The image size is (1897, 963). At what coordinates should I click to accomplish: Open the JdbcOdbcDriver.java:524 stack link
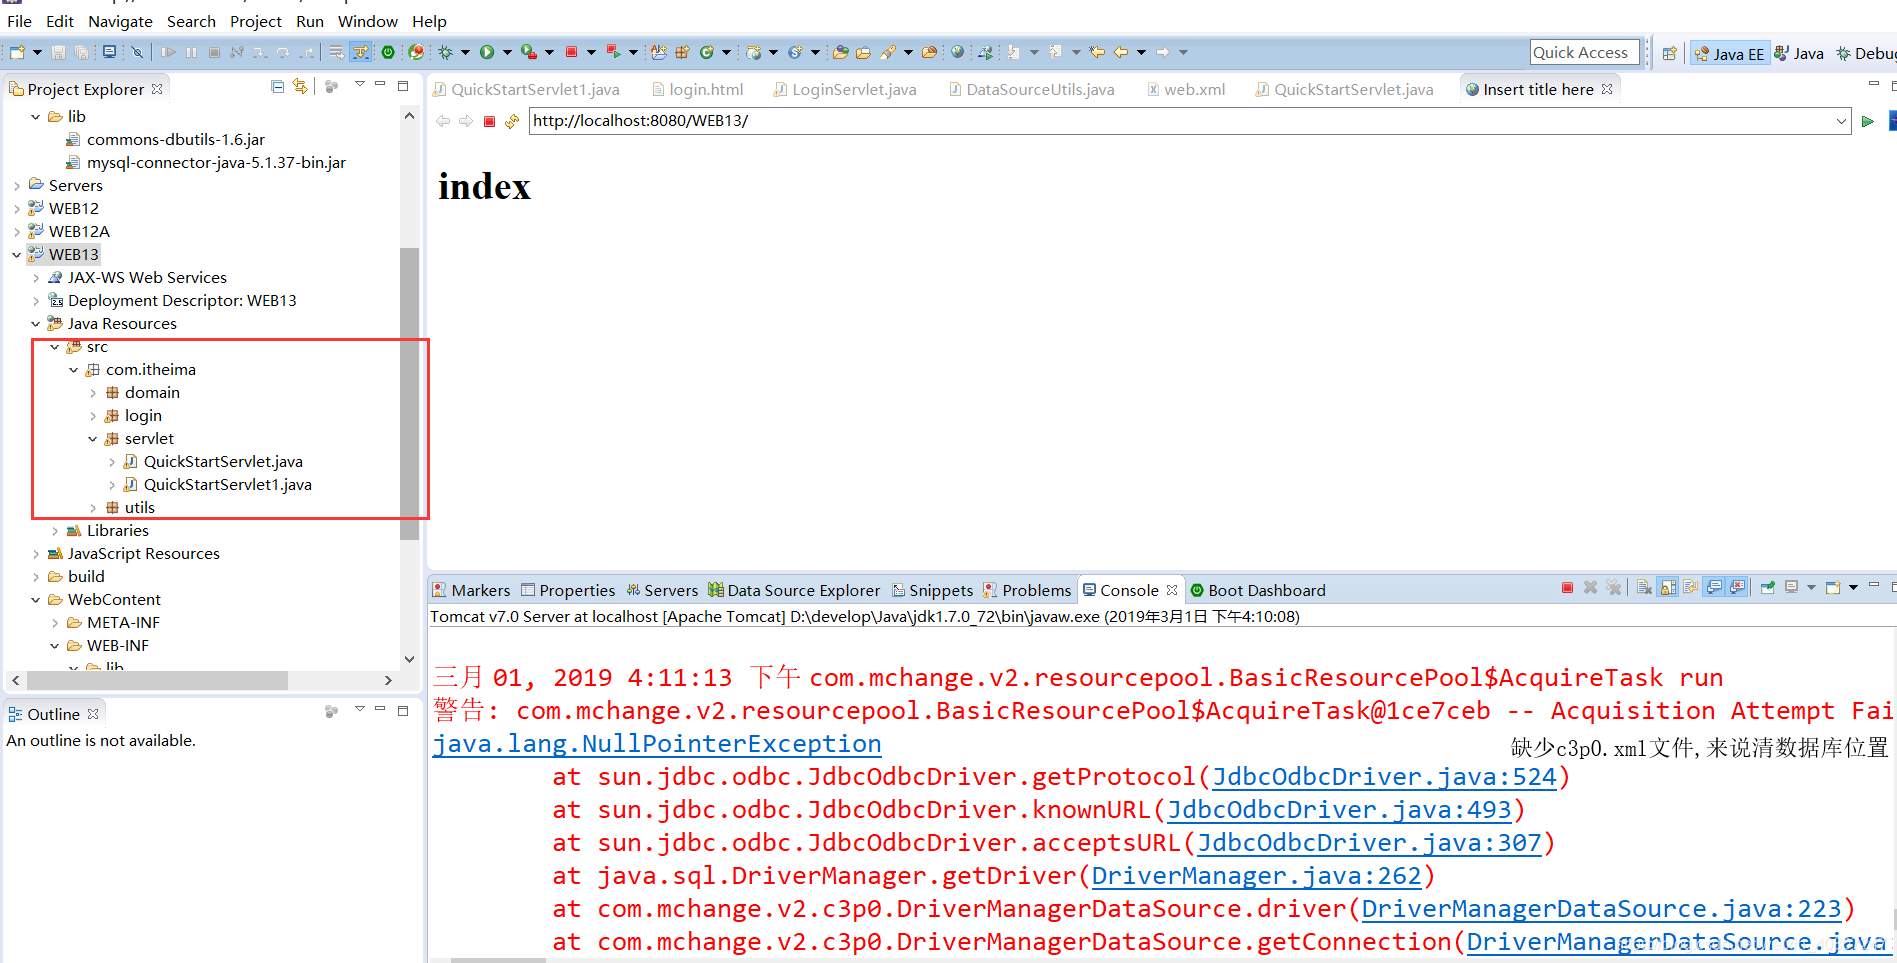click(1384, 777)
